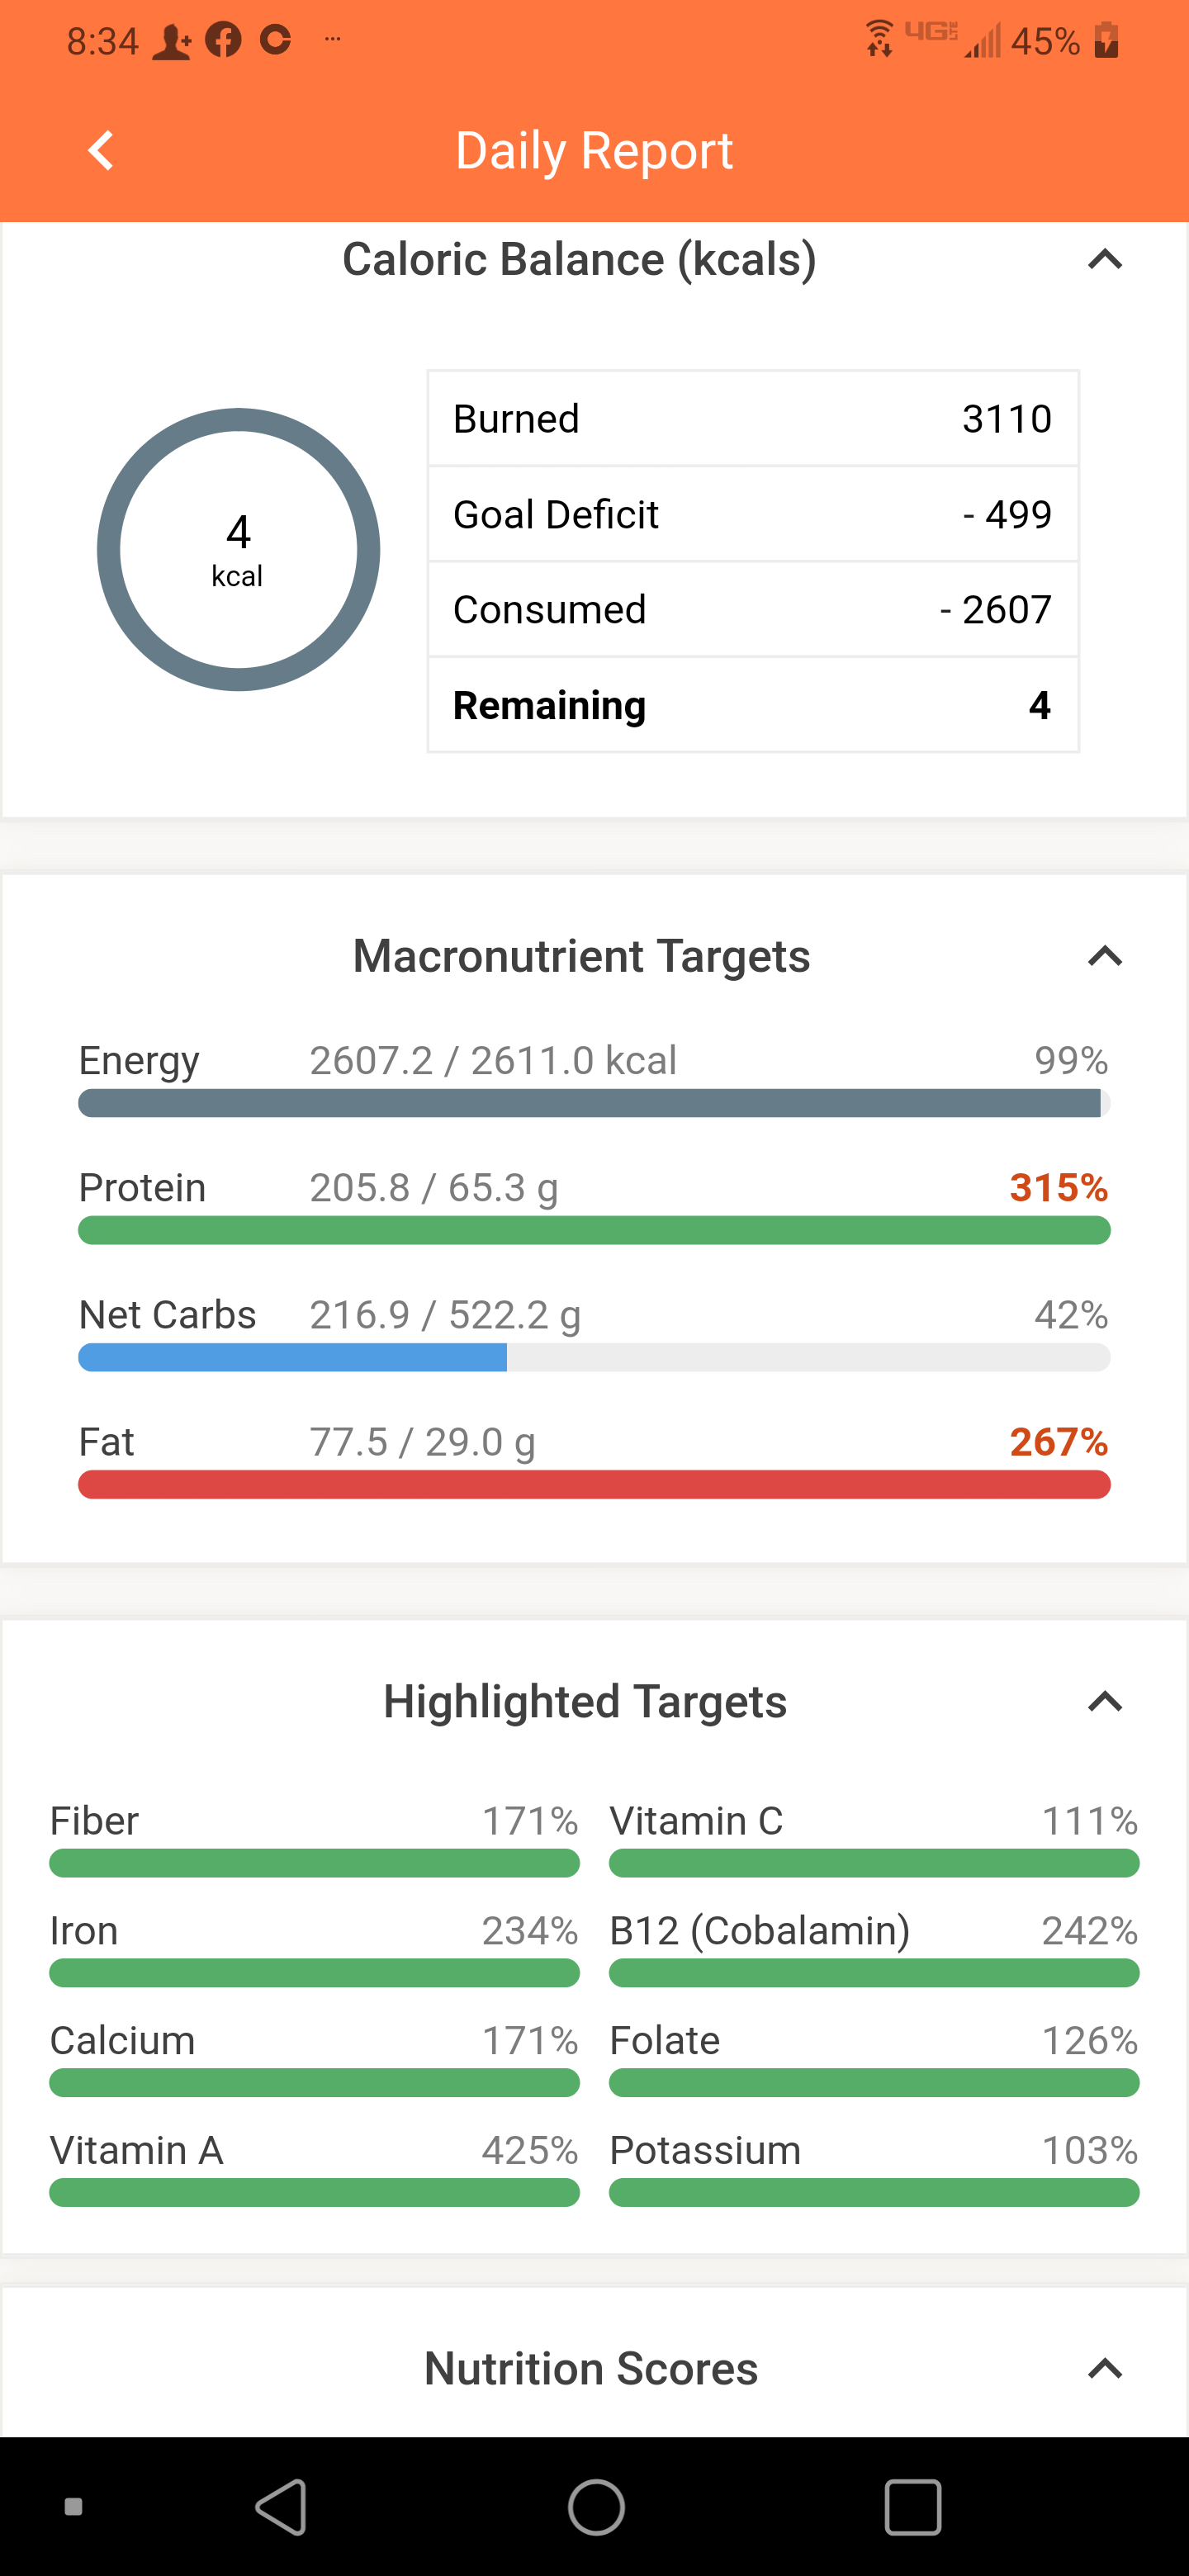The image size is (1189, 2576).
Task: Tap the Net Carbs progress bar
Action: pos(594,1357)
